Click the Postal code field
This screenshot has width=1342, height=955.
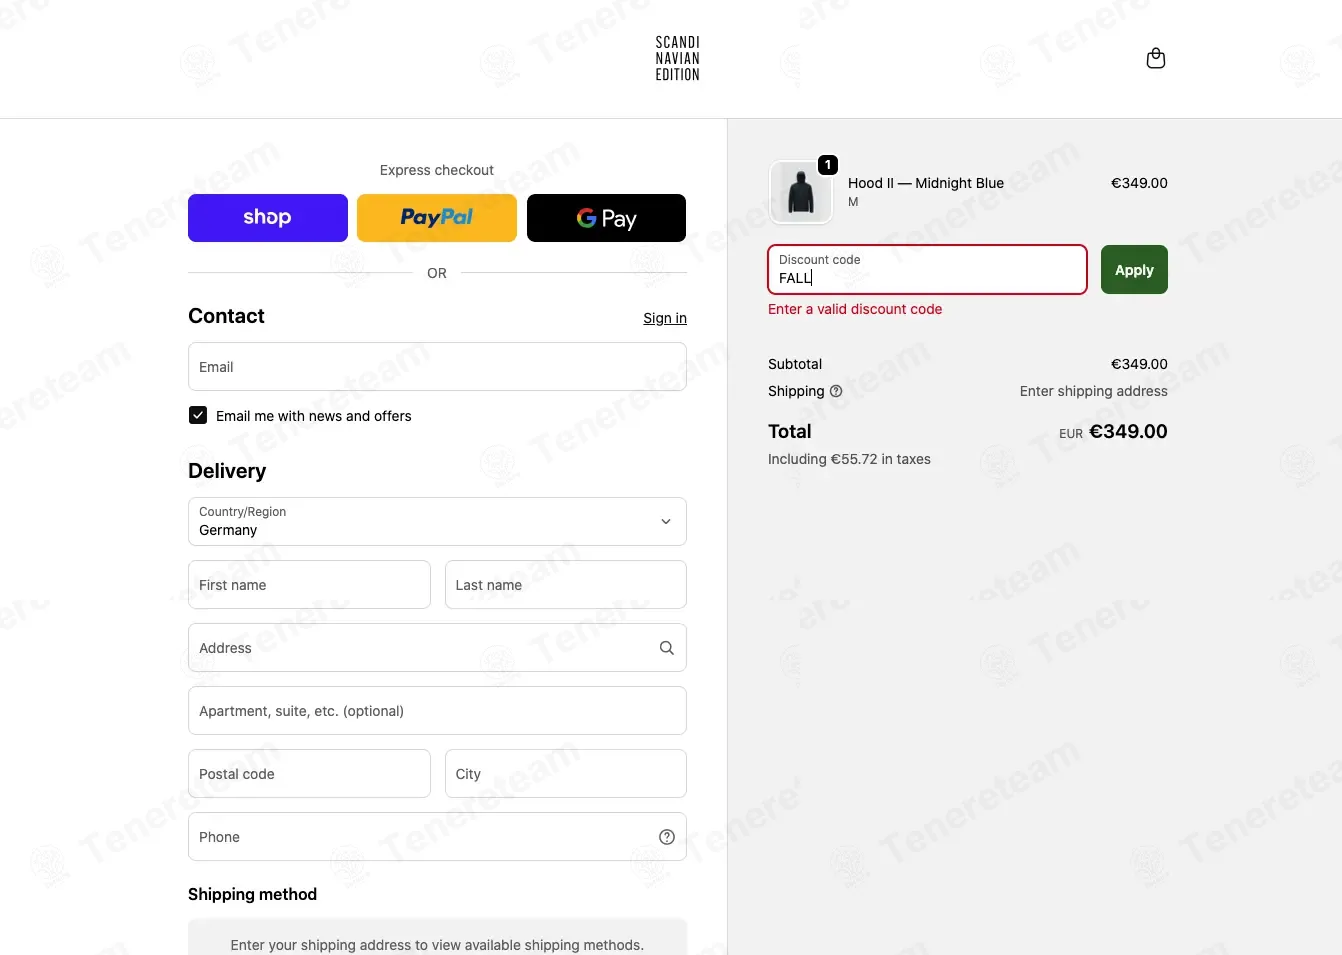[309, 774]
